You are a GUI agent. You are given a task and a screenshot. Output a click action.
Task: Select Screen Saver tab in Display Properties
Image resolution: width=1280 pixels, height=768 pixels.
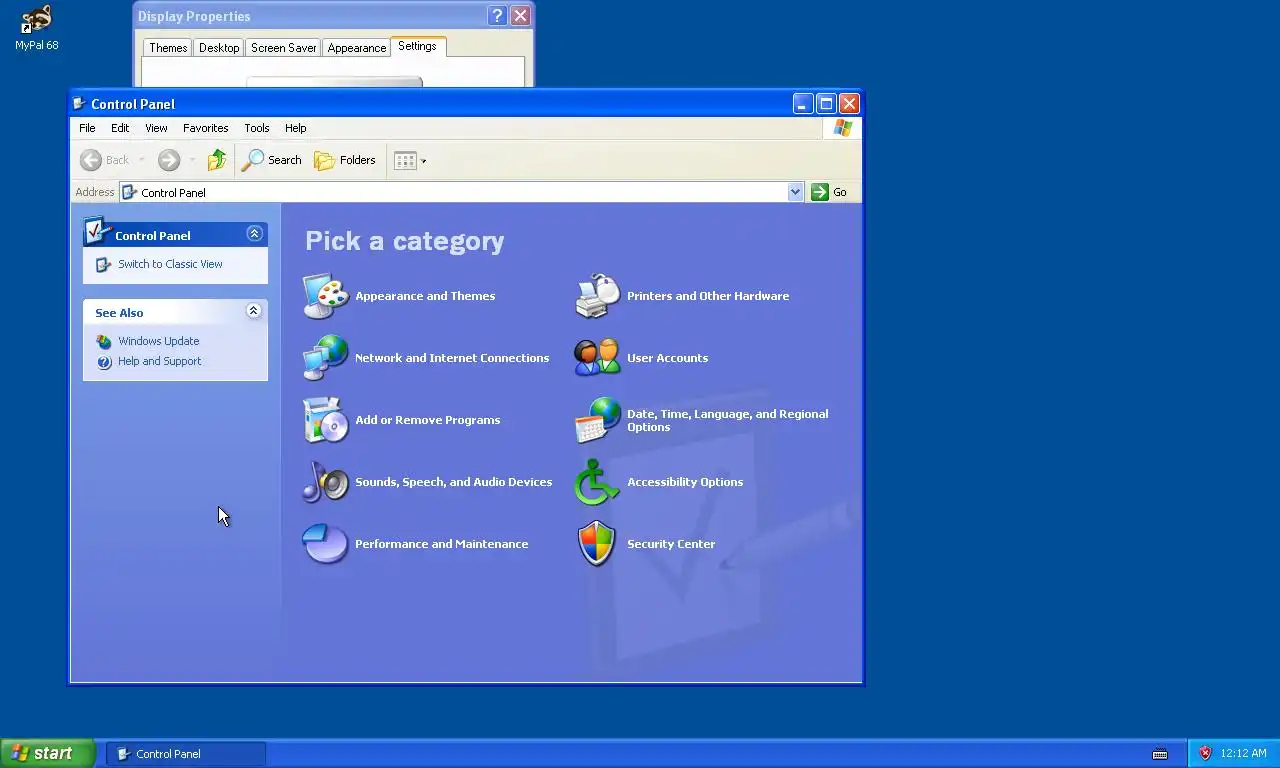(284, 48)
